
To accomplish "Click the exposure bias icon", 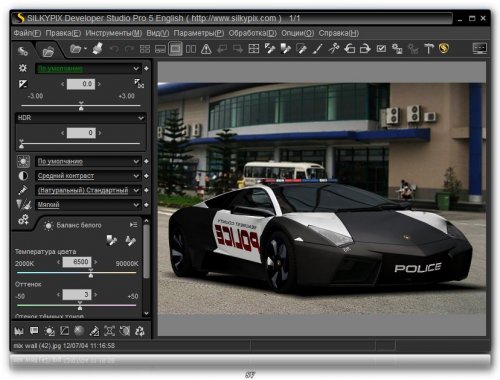I will (23, 84).
